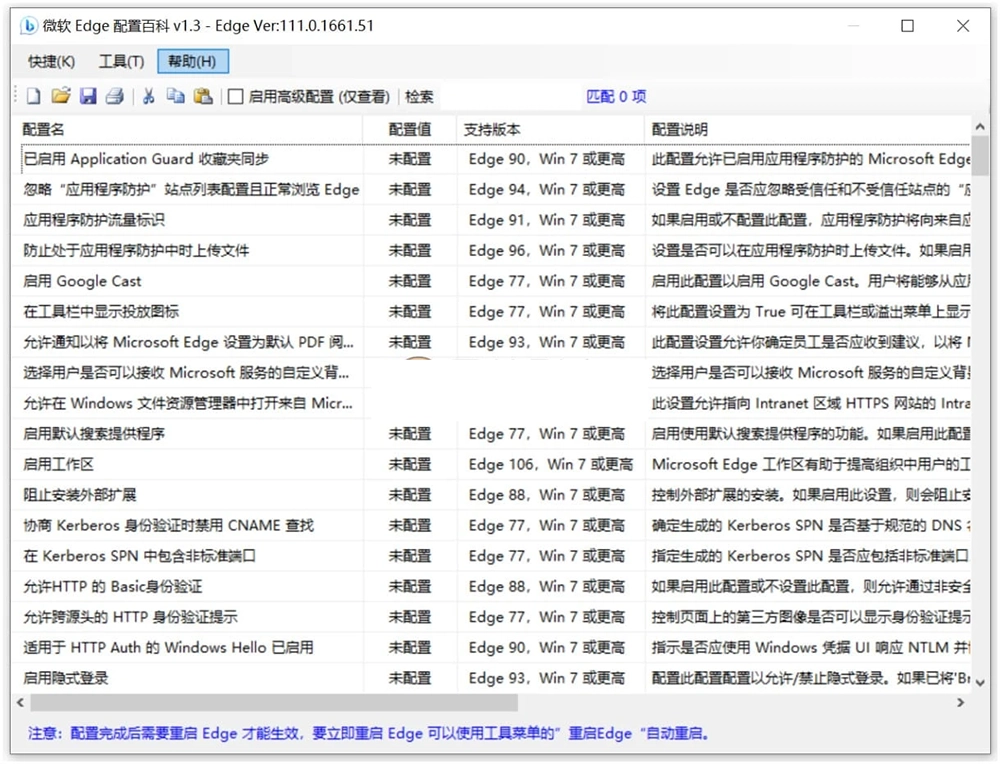Save the current configuration
The height and width of the screenshot is (764, 1000).
(x=89, y=96)
